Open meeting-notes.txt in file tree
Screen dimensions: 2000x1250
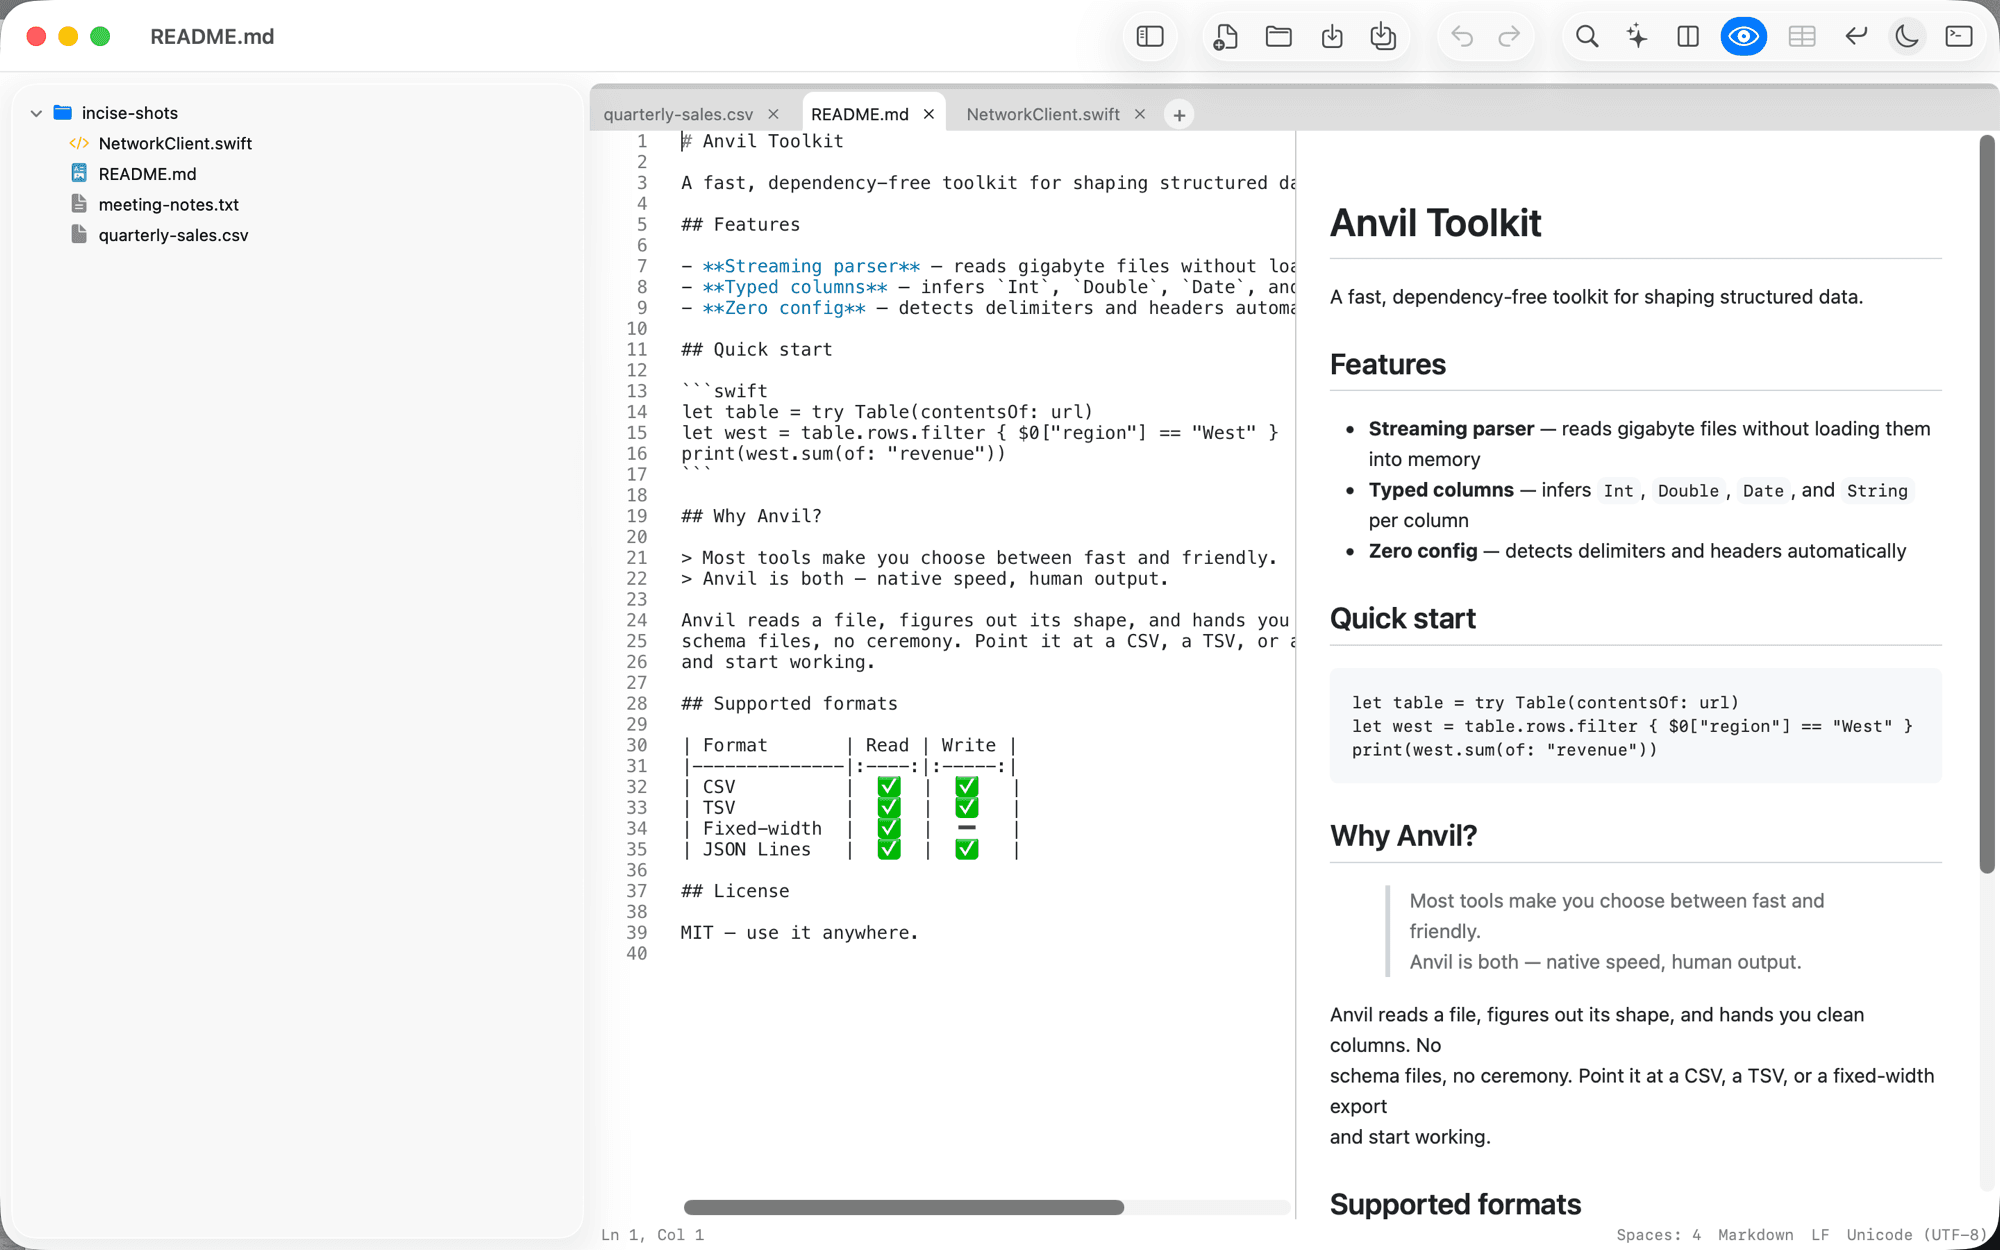168,205
